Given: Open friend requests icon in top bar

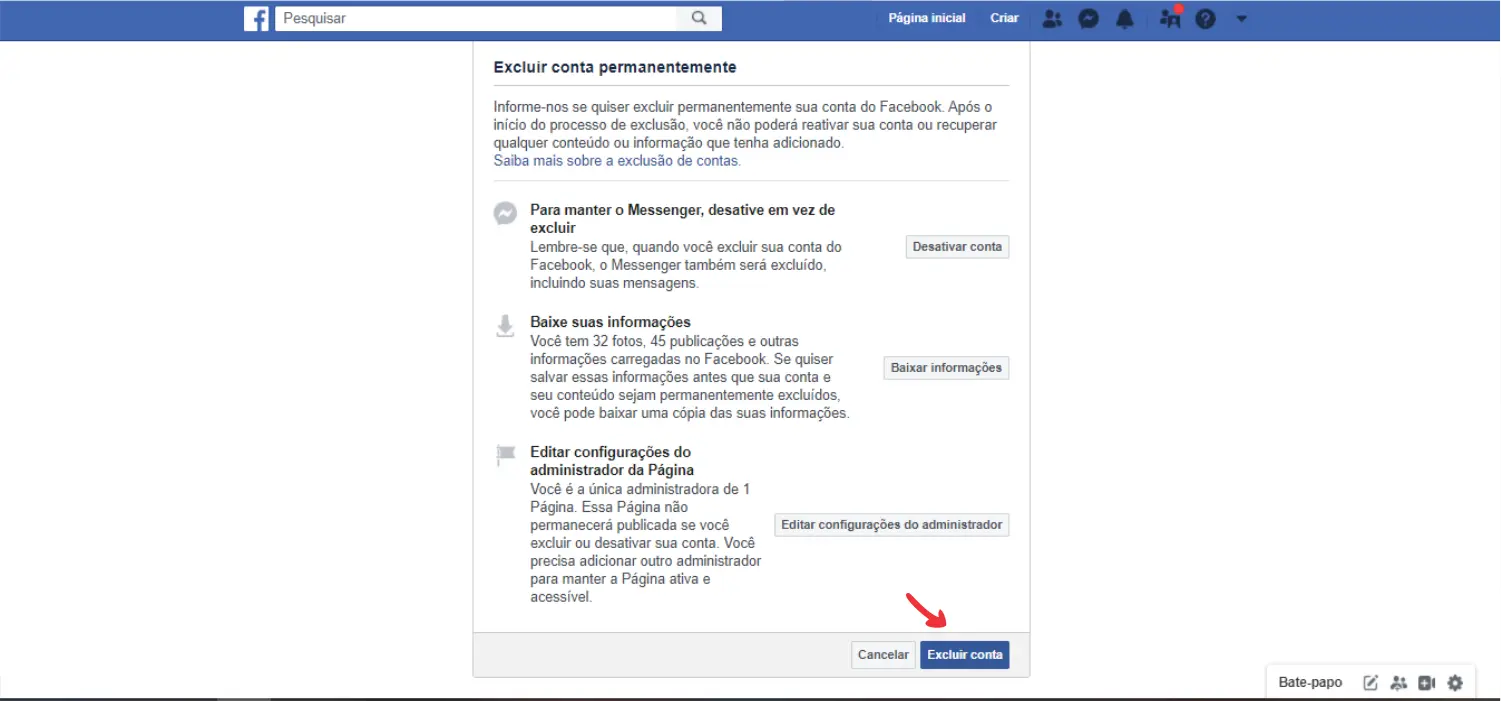Looking at the screenshot, I should coord(1052,18).
